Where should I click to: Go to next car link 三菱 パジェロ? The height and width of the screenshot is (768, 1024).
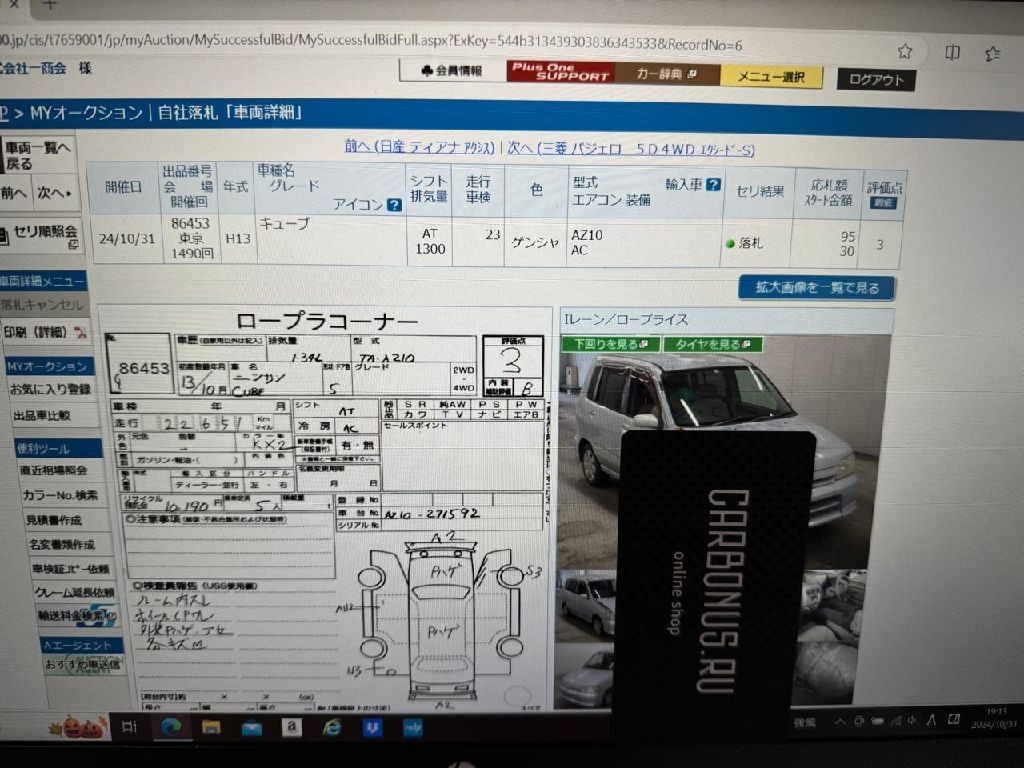pos(631,149)
